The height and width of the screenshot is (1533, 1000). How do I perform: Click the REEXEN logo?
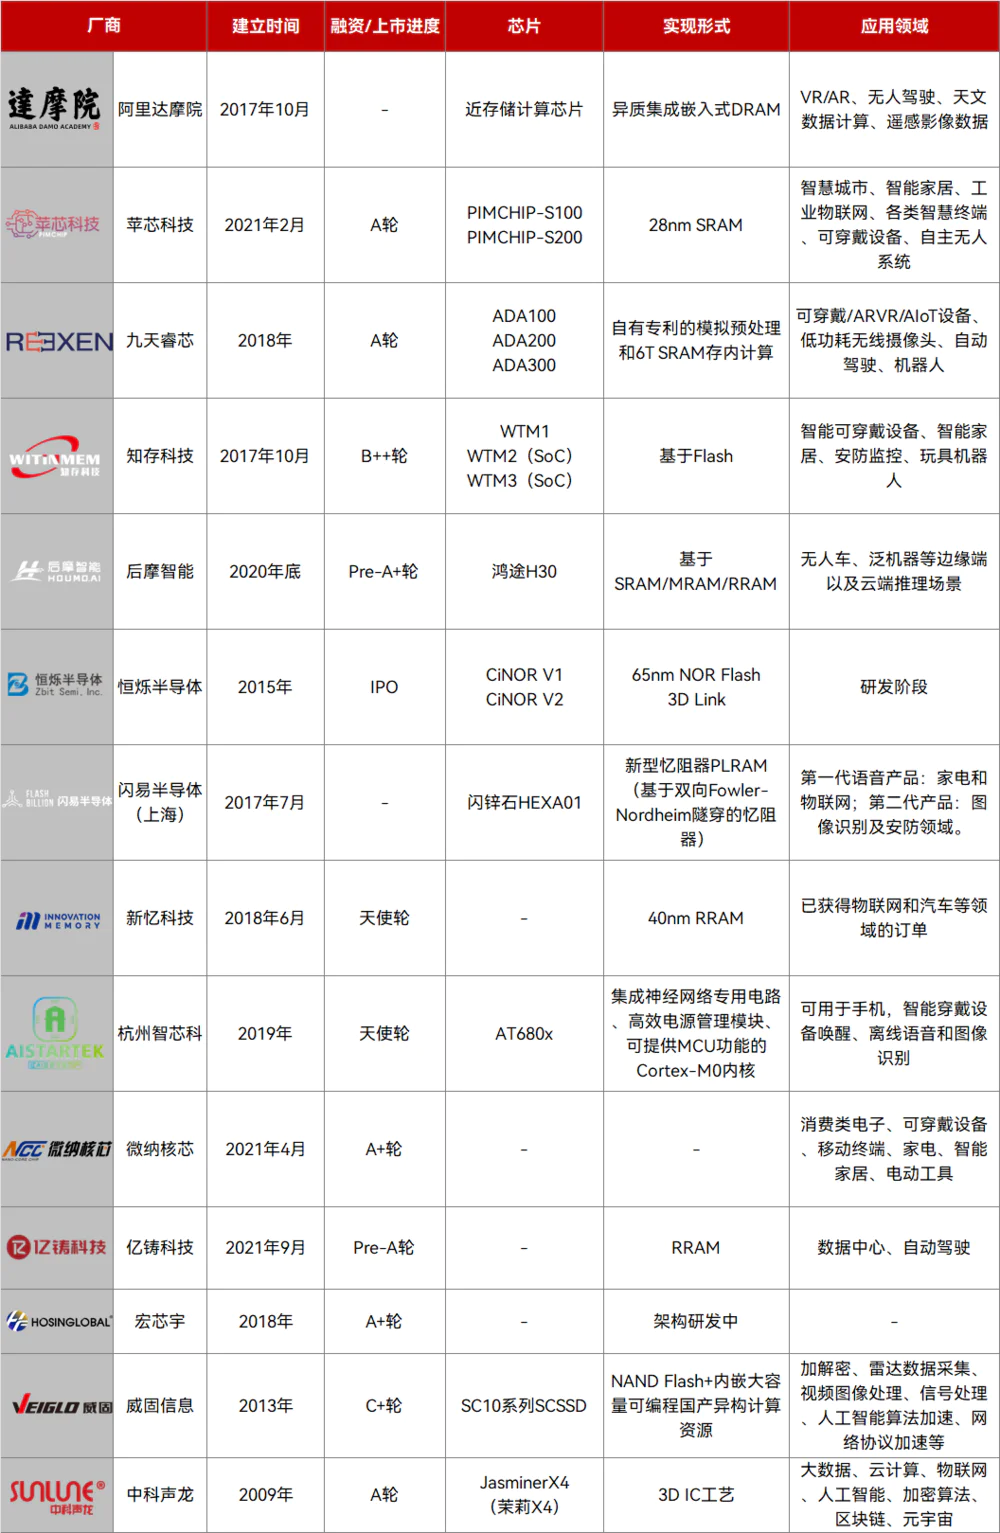tap(58, 342)
